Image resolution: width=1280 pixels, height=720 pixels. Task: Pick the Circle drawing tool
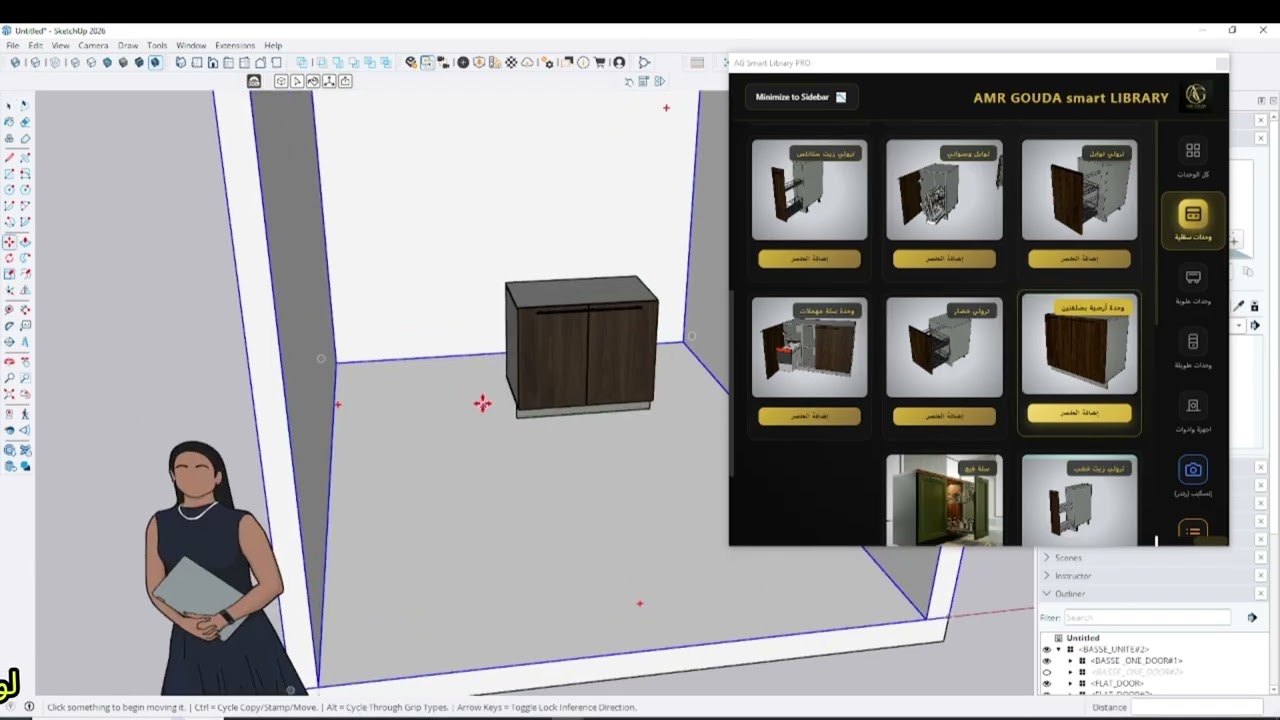click(9, 190)
